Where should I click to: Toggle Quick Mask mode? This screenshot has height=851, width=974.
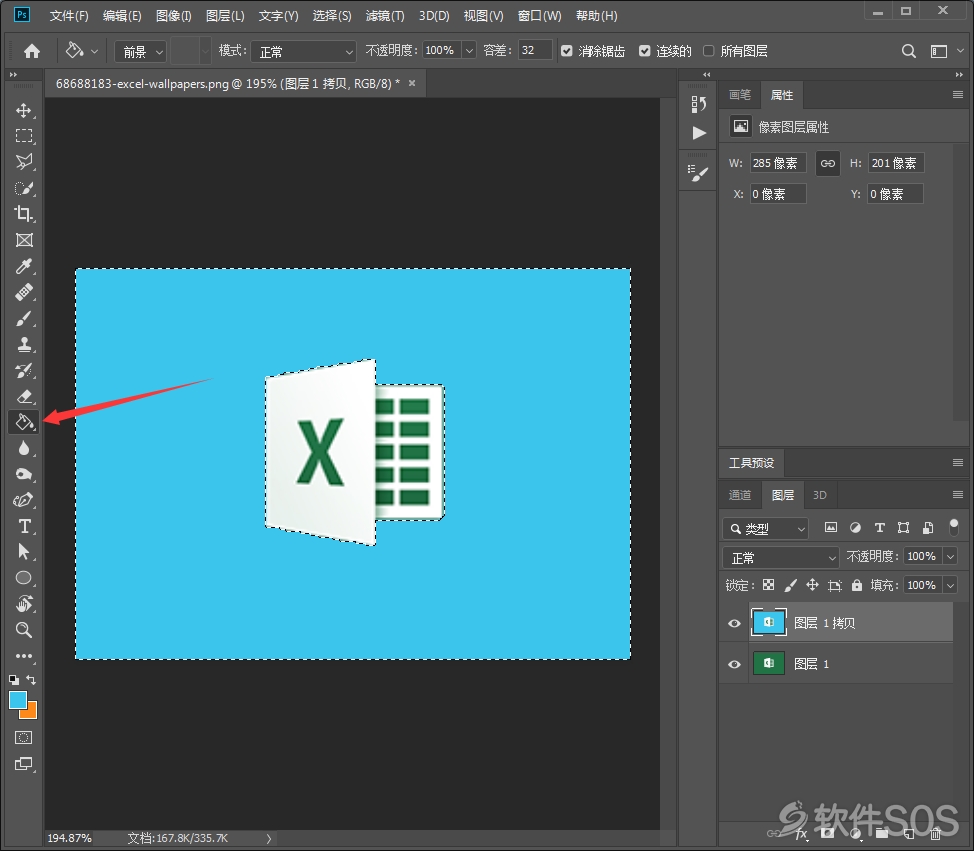click(x=24, y=738)
